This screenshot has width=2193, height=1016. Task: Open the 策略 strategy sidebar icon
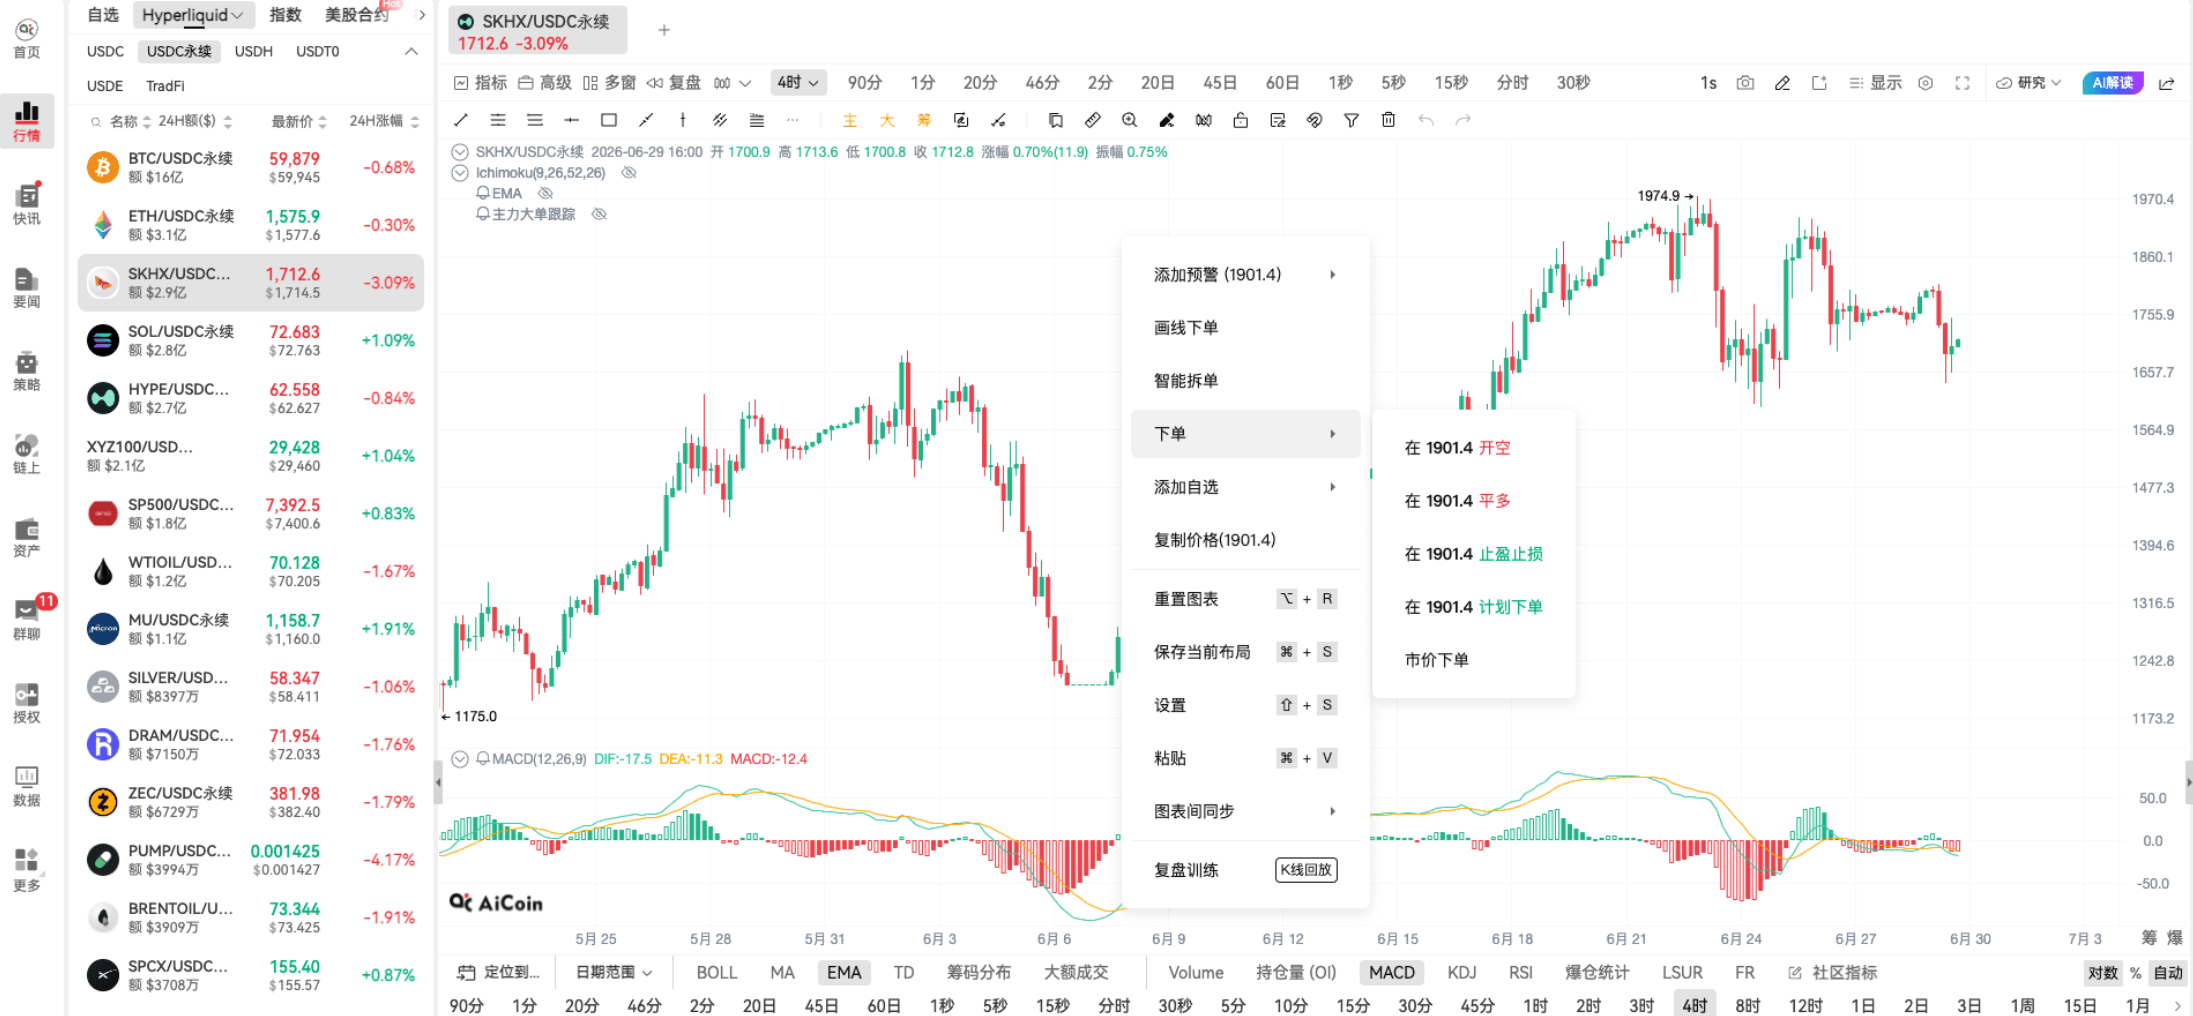click(x=27, y=370)
